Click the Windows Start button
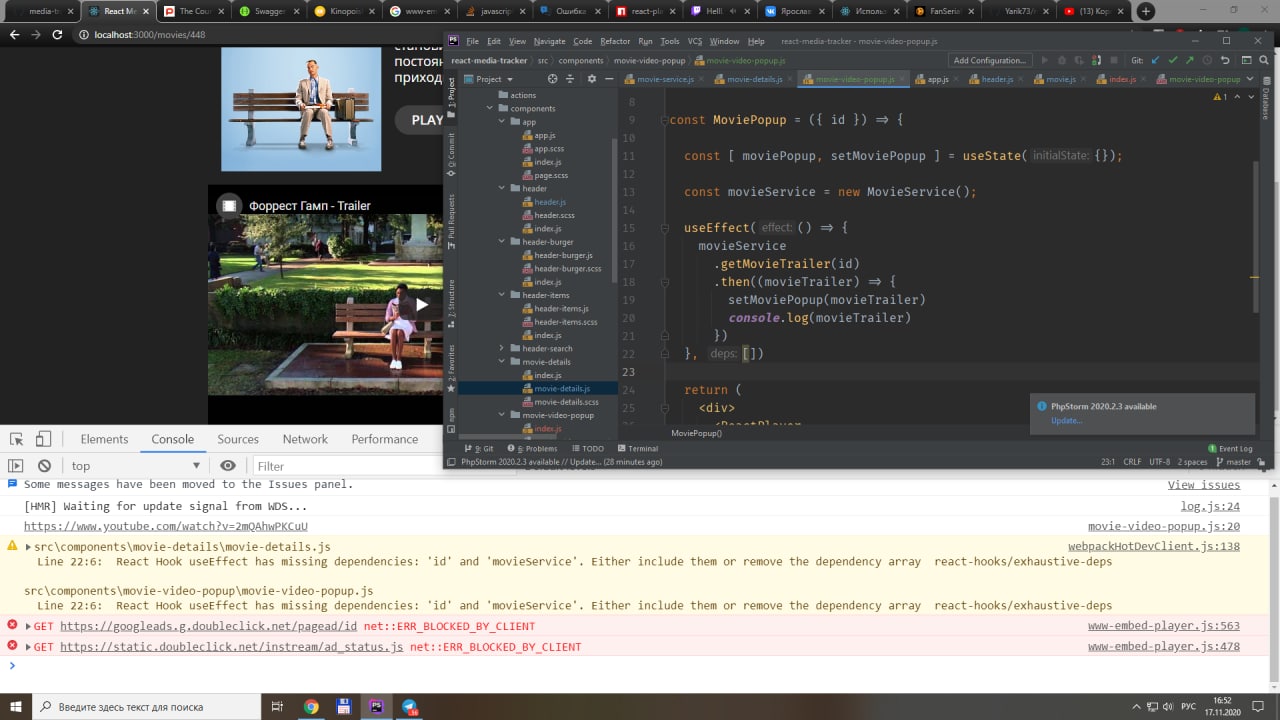The width and height of the screenshot is (1280, 720). [x=15, y=707]
